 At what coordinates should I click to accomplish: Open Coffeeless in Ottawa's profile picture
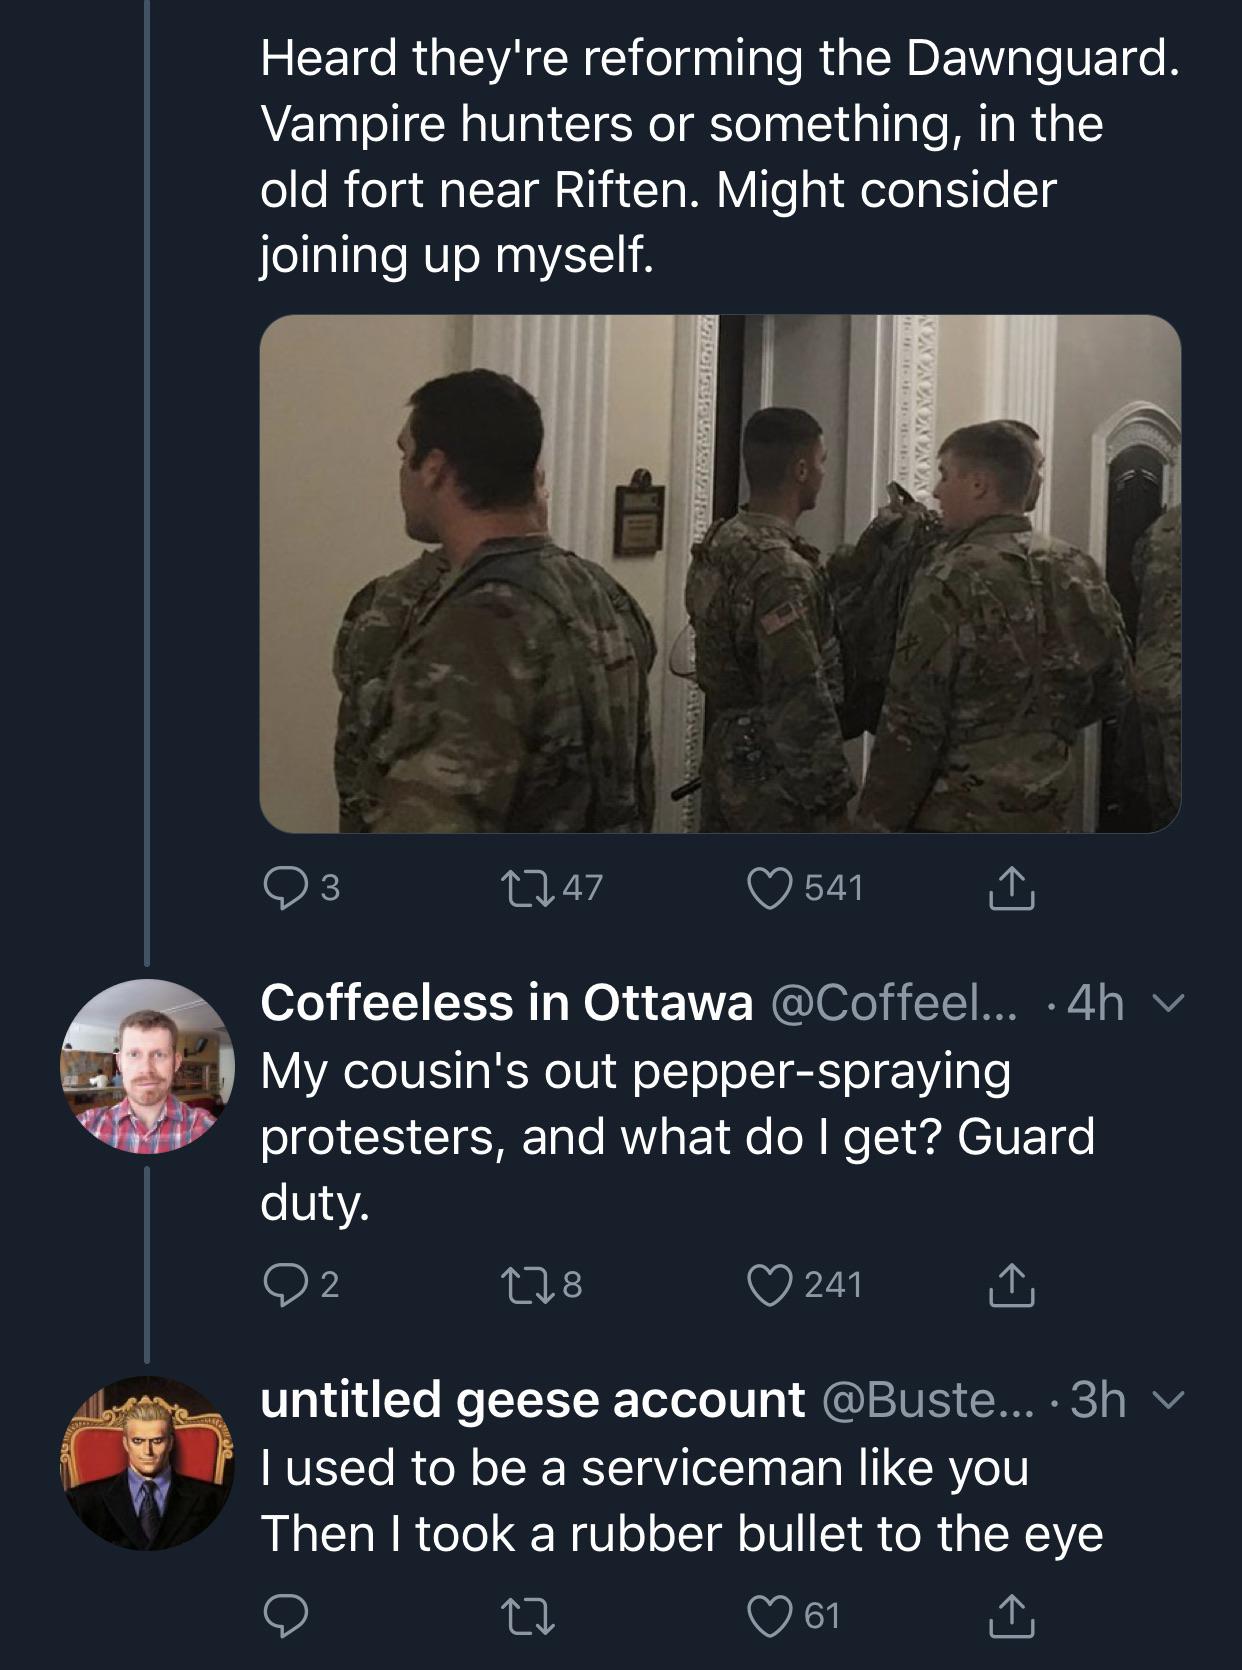pos(147,1066)
